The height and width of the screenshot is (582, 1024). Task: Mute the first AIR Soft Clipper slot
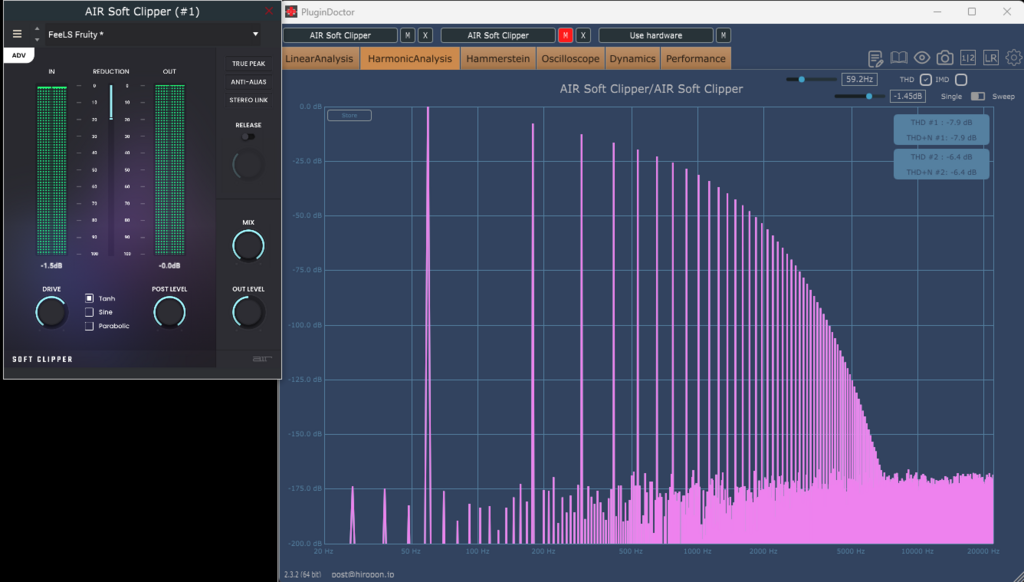tap(408, 35)
